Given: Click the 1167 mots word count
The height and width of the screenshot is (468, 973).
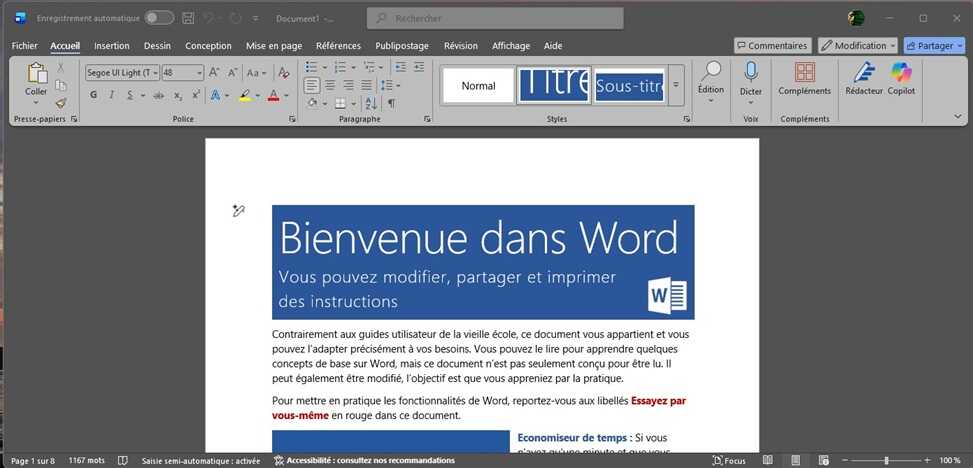Looking at the screenshot, I should tap(87, 461).
